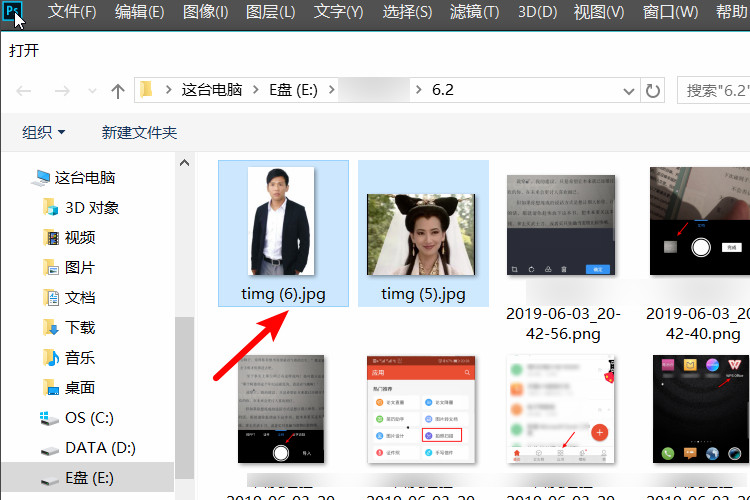This screenshot has width=750, height=500.
Task: Open the 图层(L) menu
Action: tap(270, 11)
